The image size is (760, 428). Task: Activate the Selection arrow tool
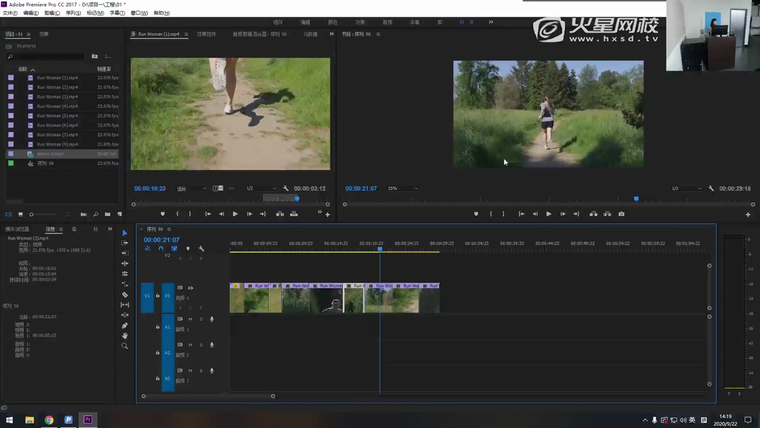tap(125, 233)
